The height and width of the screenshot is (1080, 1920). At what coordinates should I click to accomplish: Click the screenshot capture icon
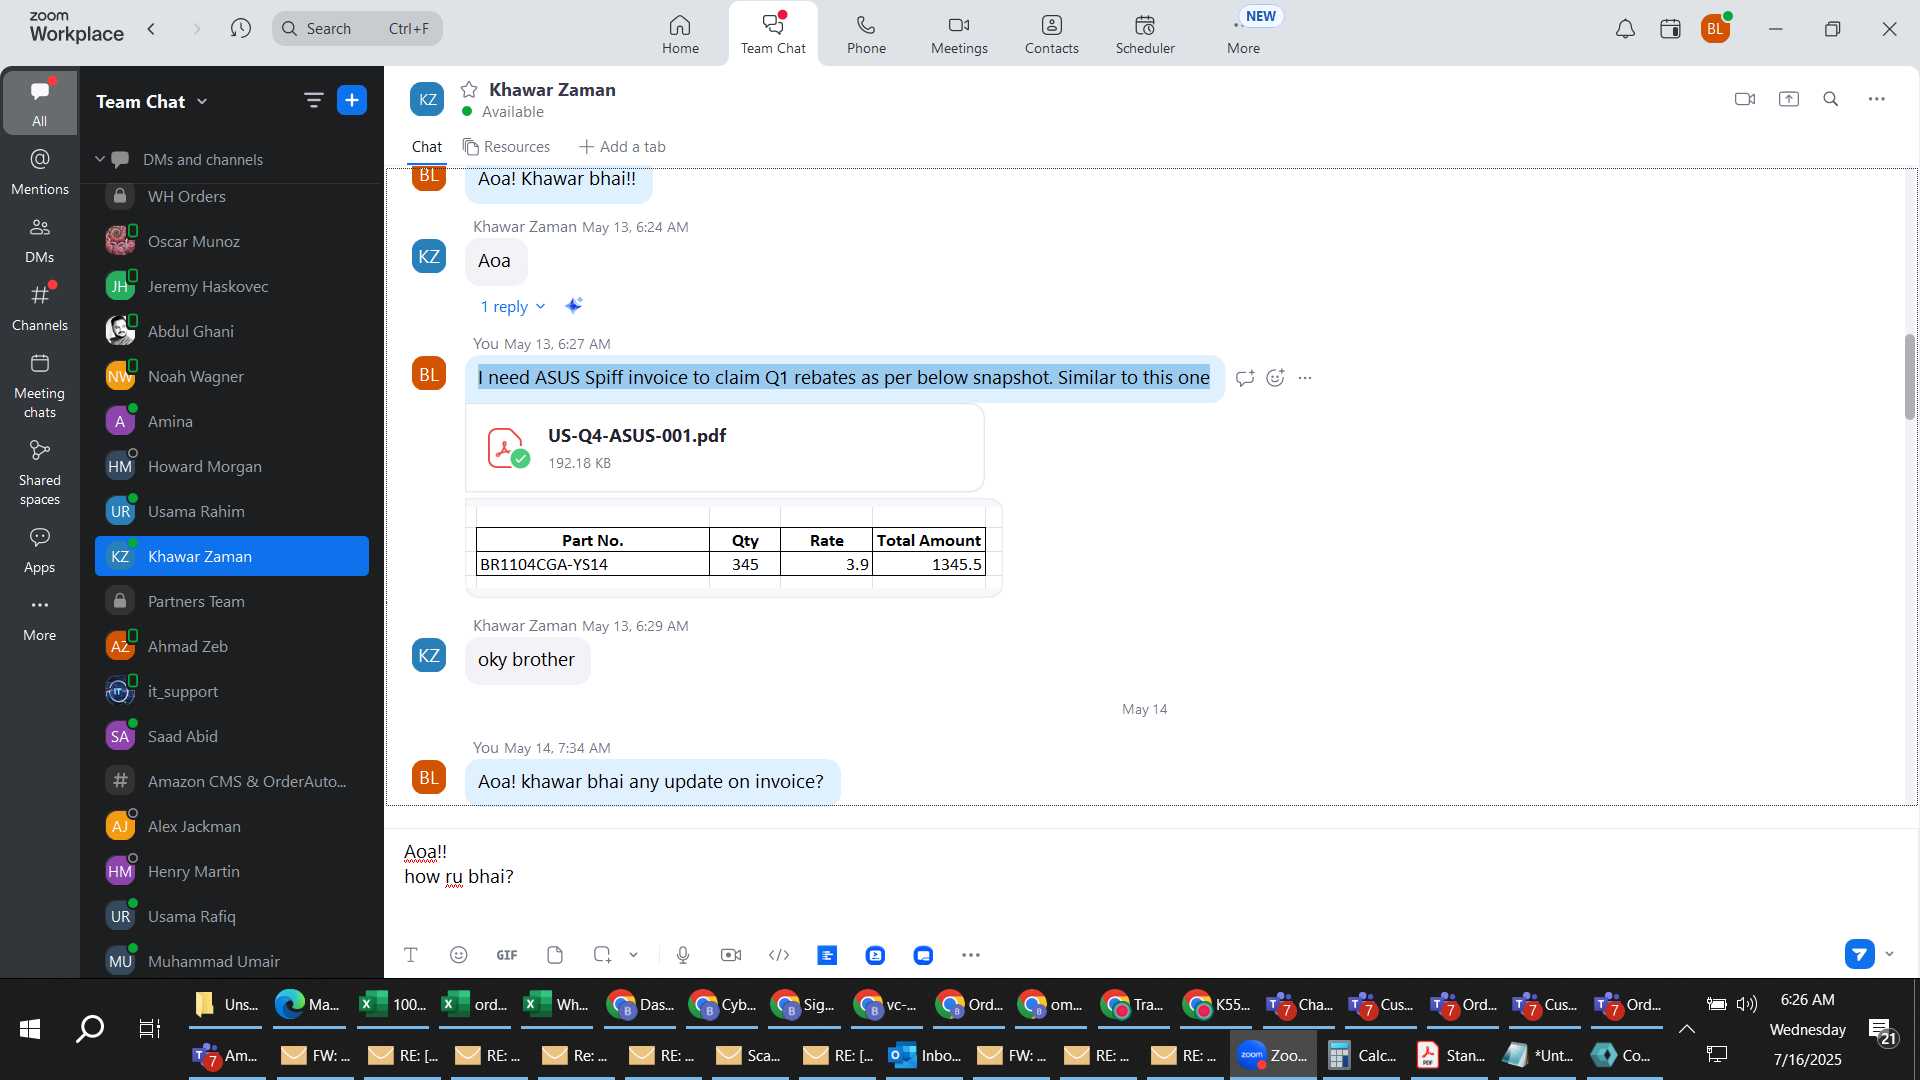pyautogui.click(x=602, y=955)
